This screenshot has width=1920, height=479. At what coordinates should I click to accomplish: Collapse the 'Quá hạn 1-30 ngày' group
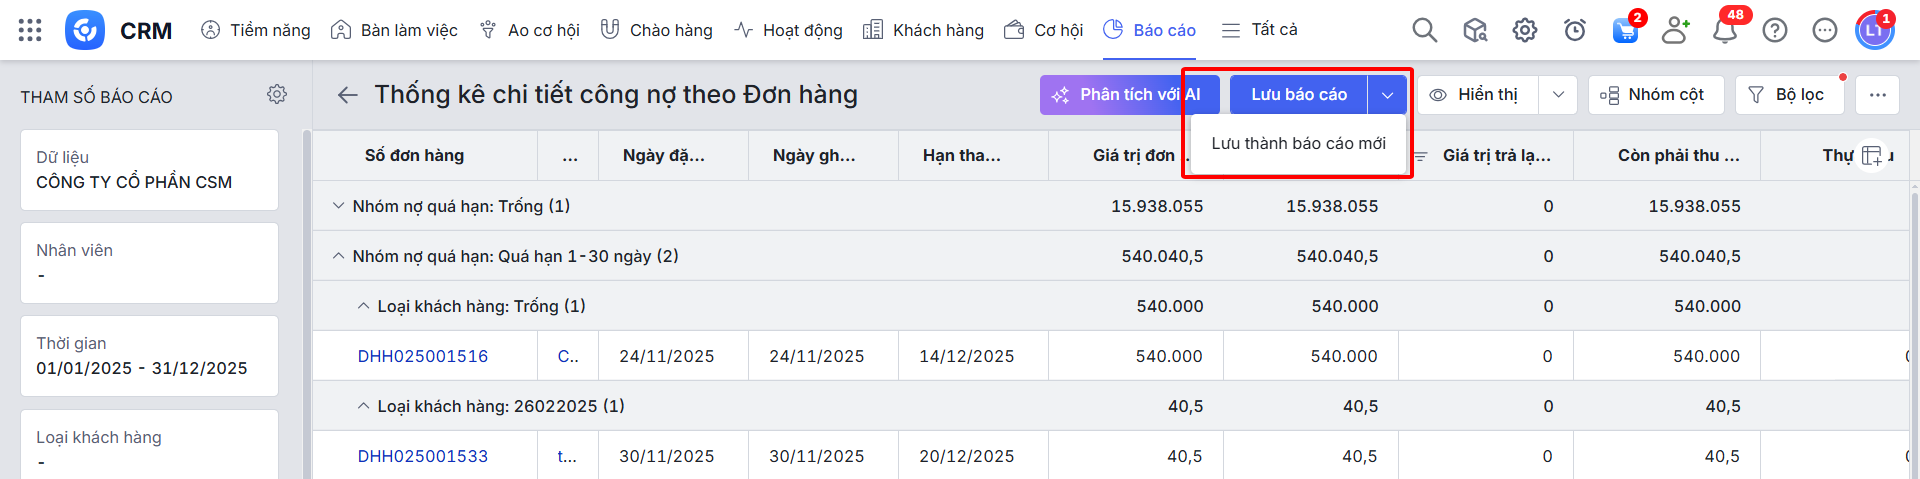[x=338, y=256]
